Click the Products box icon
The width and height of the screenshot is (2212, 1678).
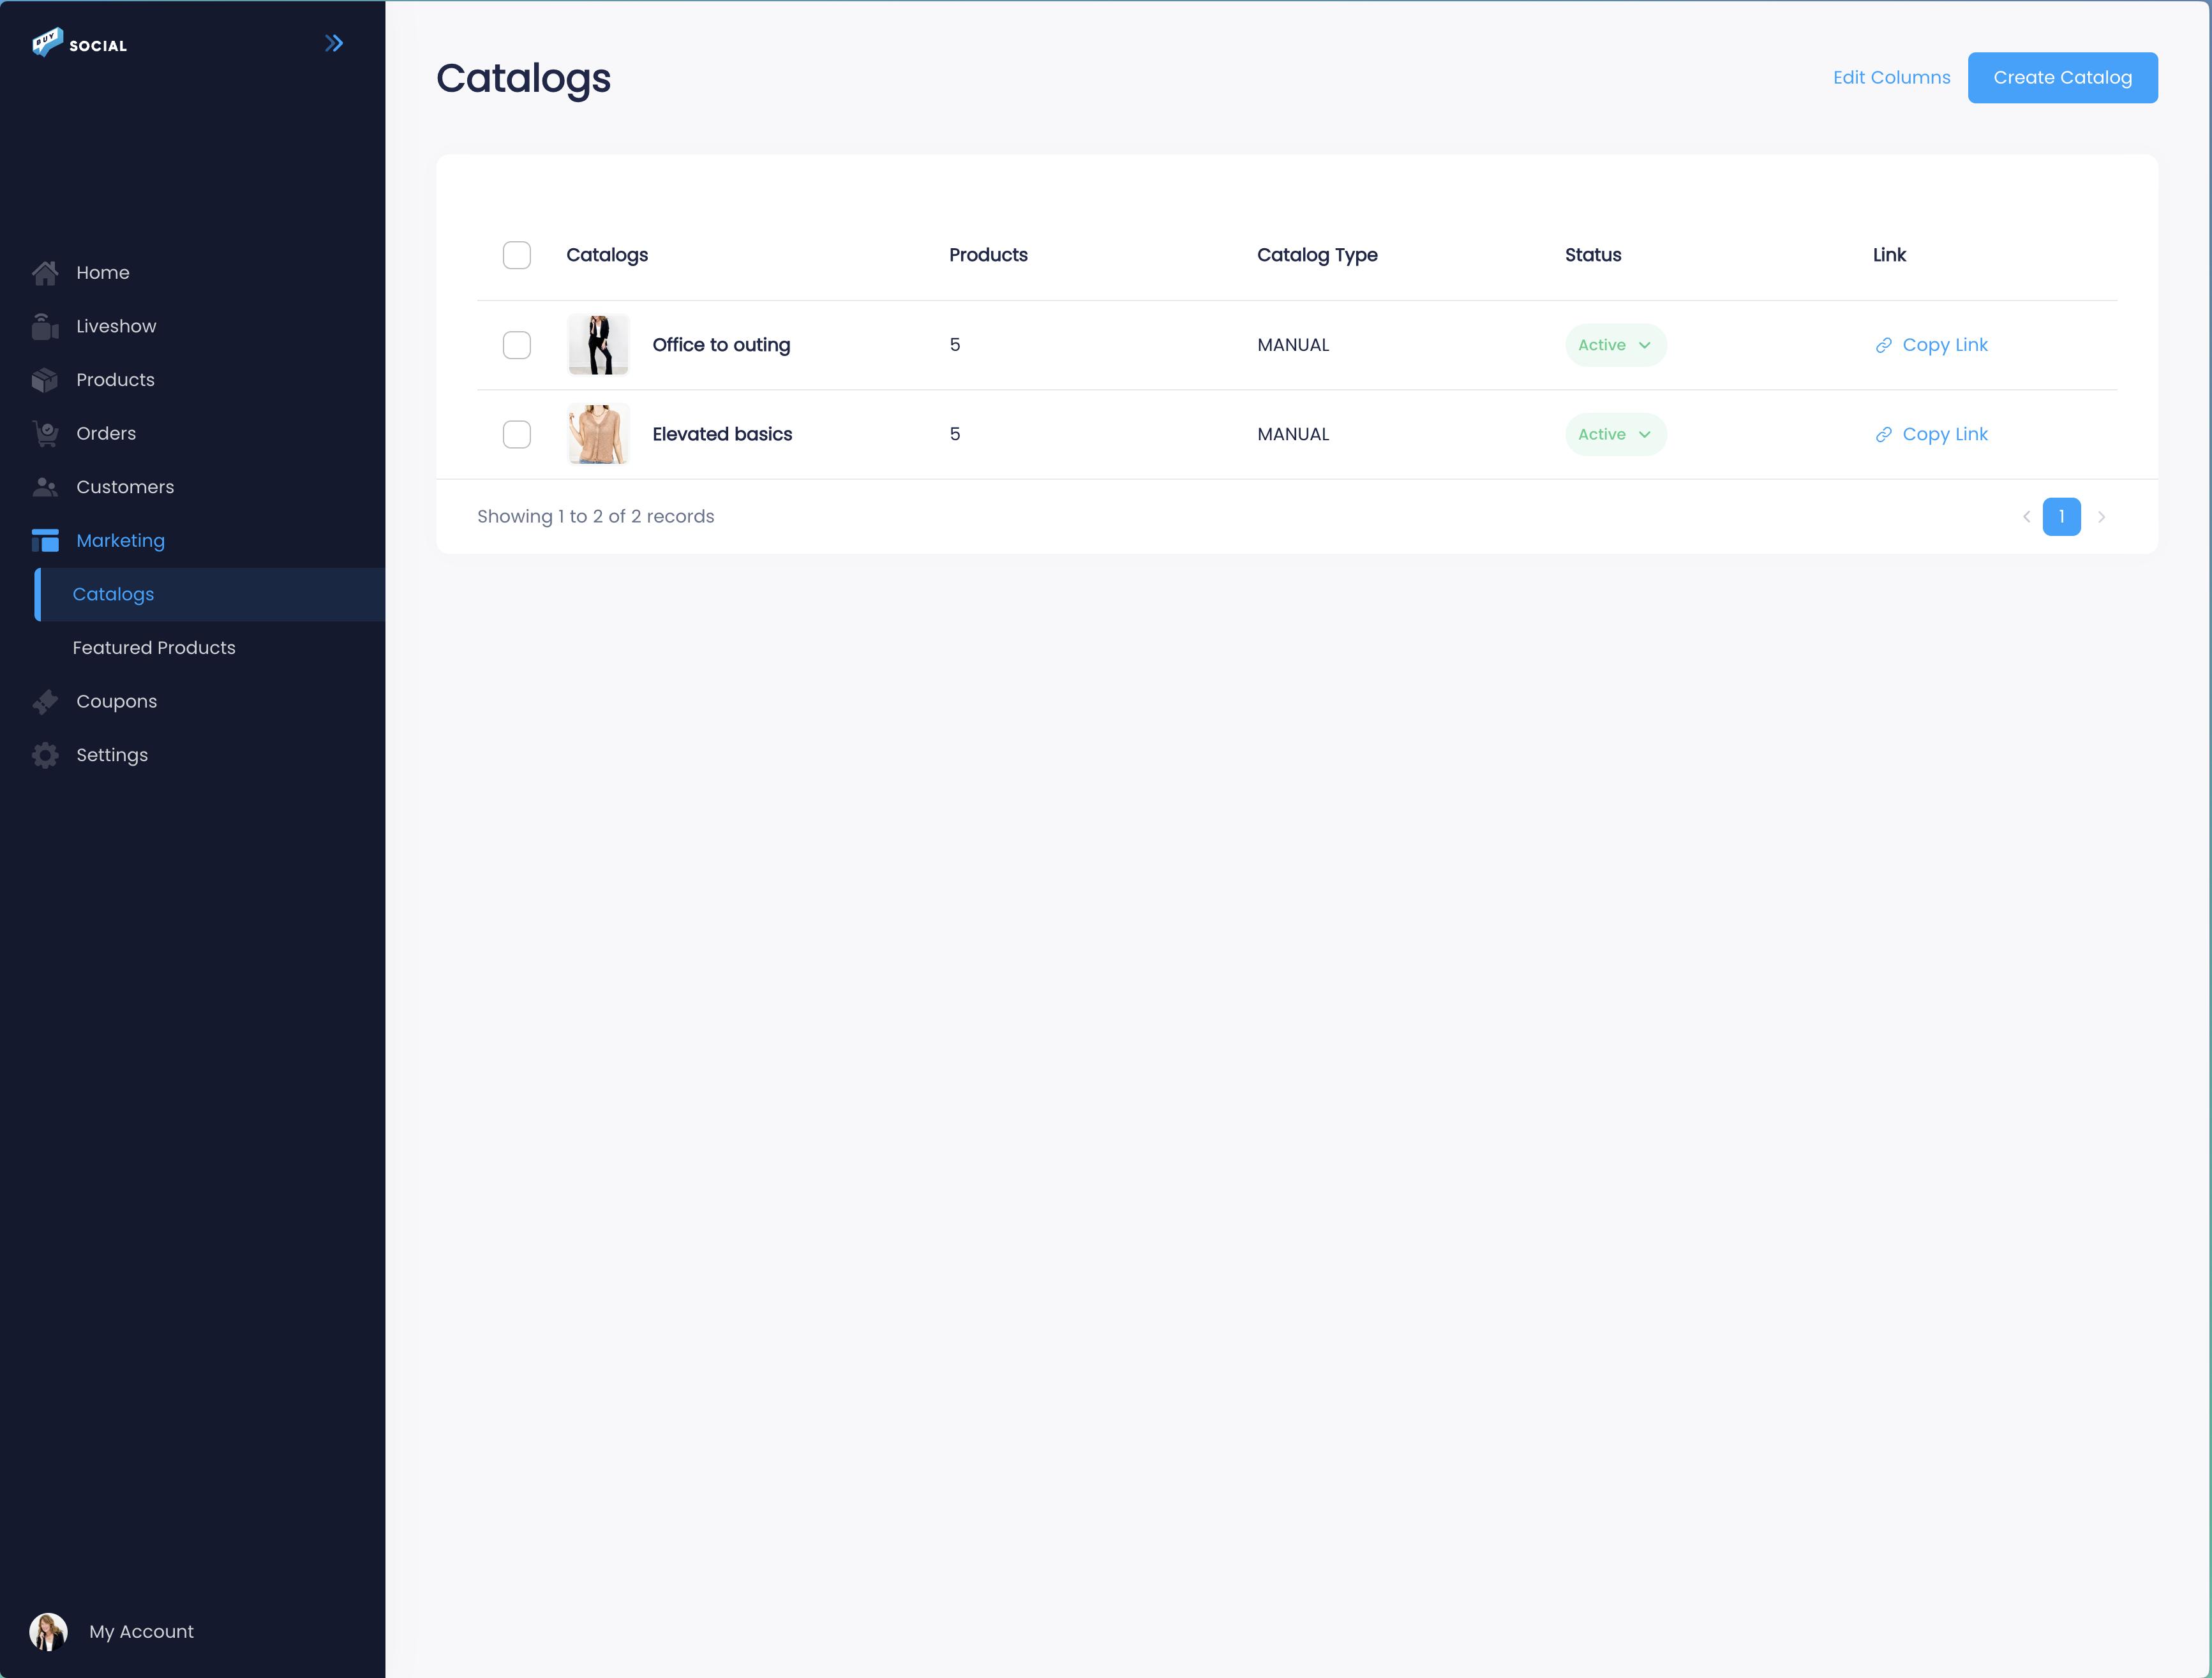(x=46, y=379)
